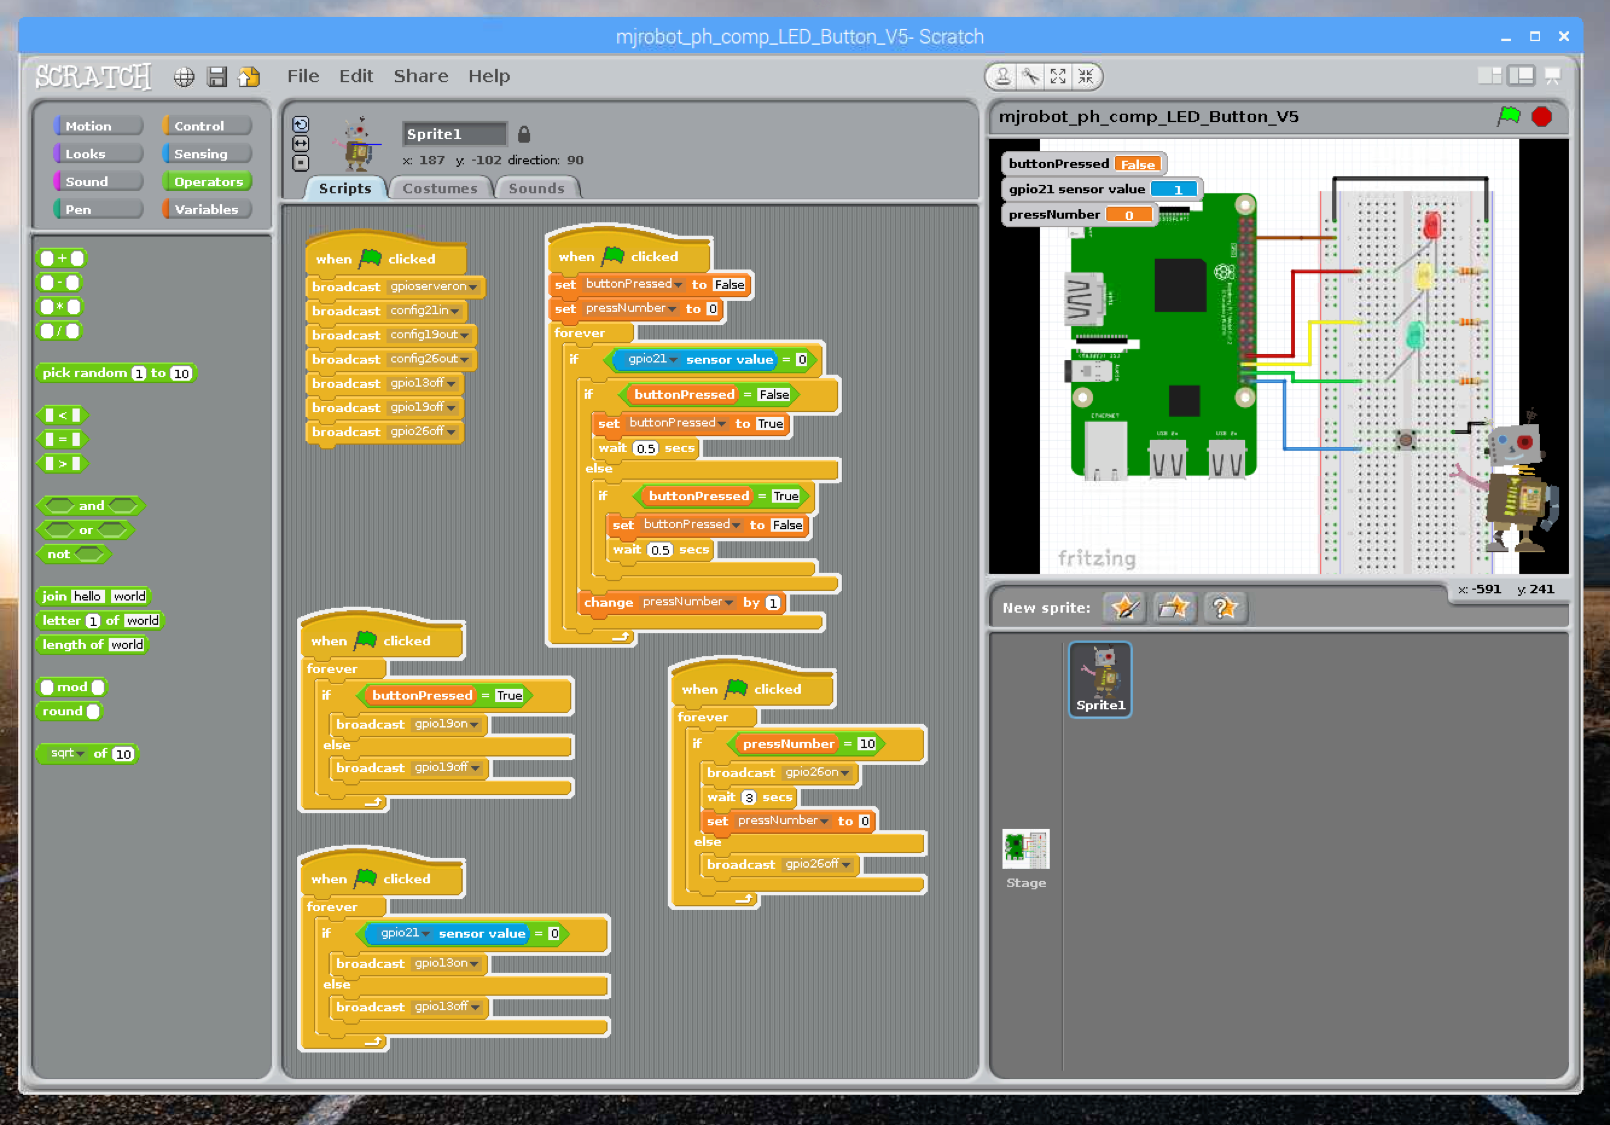
Task: Save the project using the disk icon
Action: [216, 76]
